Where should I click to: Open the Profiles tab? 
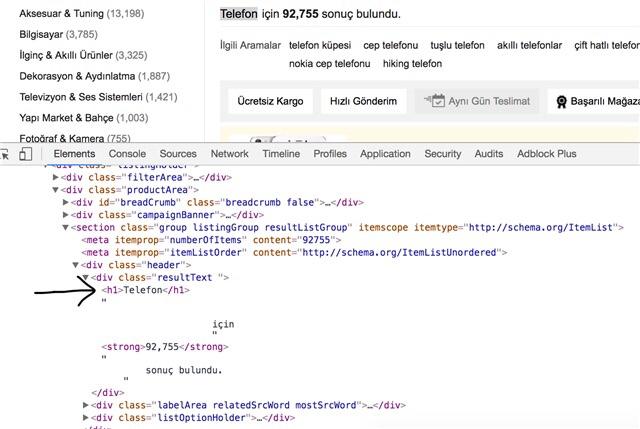click(330, 154)
